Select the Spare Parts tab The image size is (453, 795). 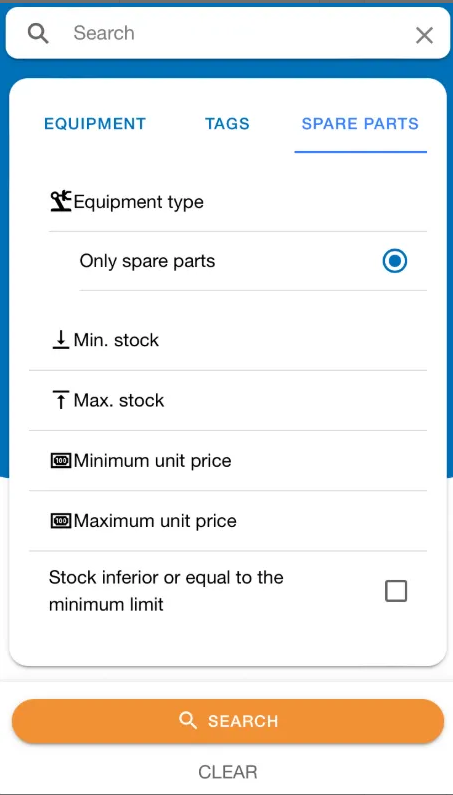[360, 124]
